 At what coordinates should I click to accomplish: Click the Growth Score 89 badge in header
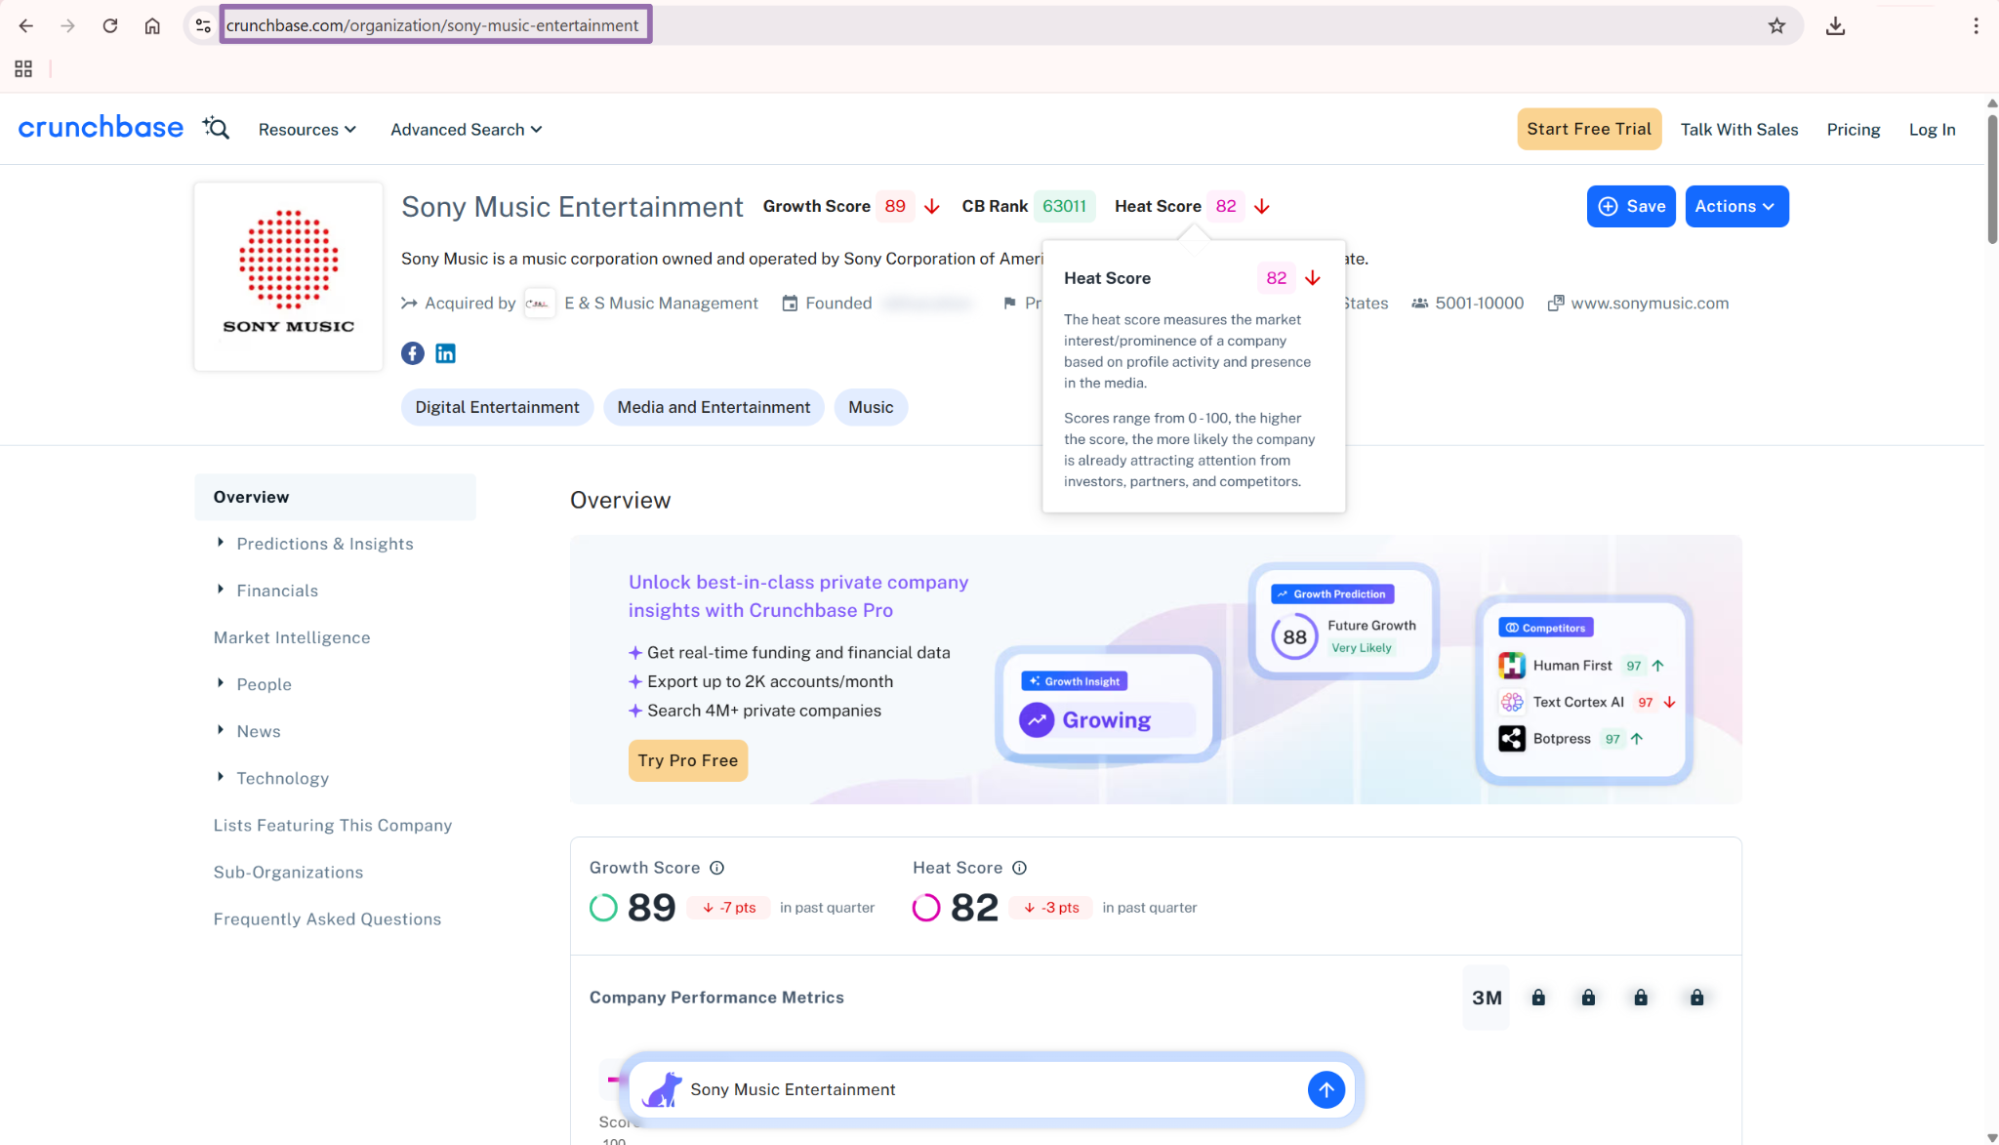pos(895,206)
